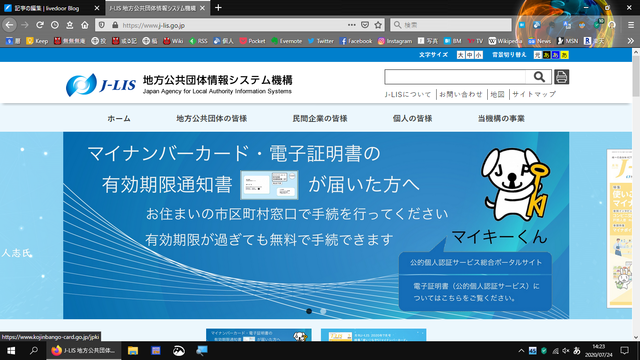Bookmark this page with the star icon
Image resolution: width=640 pixels, height=360 pixels.
coord(378,25)
